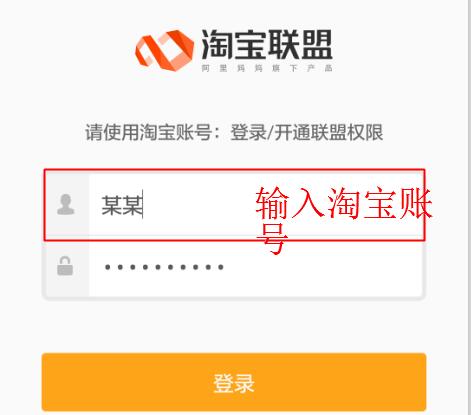
Task: Click the gray scrollbar strip at right edge
Action: tap(469, 207)
